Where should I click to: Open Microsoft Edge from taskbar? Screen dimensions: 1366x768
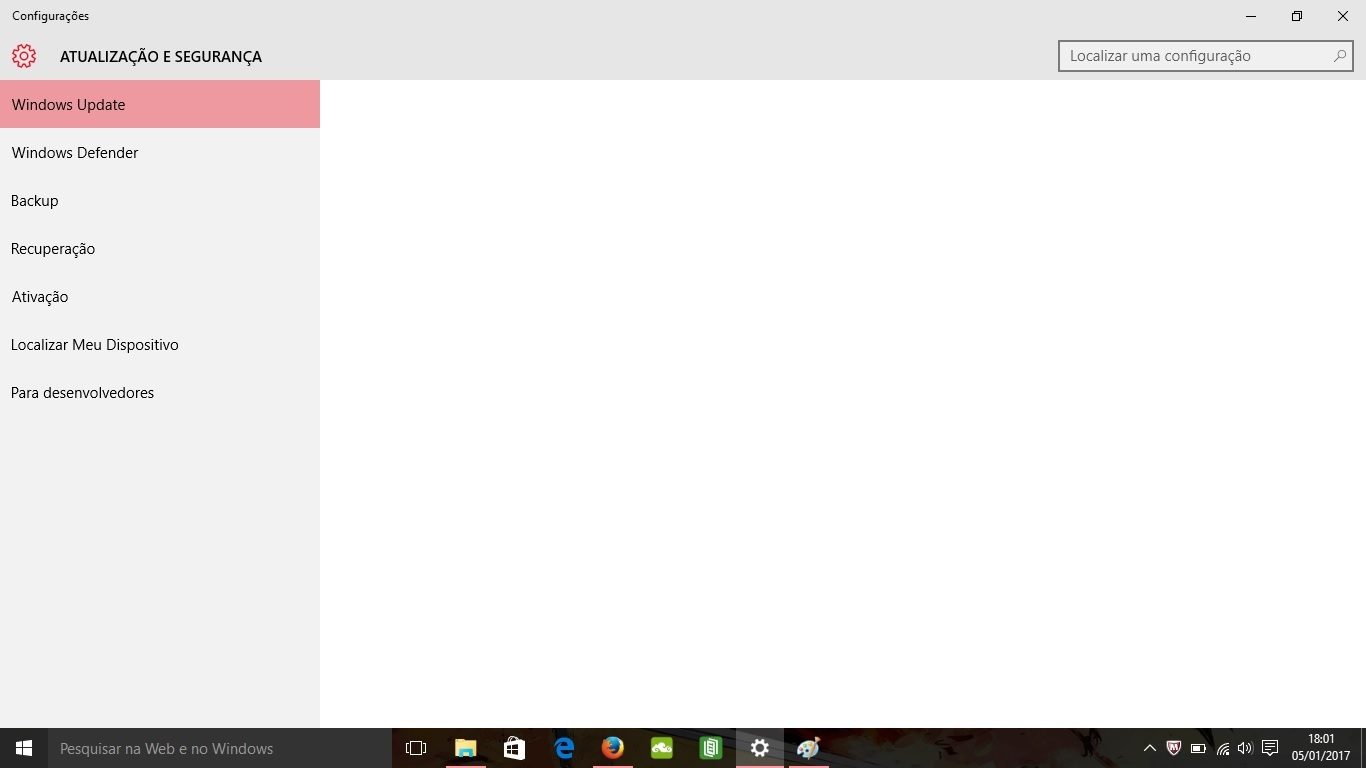click(564, 748)
